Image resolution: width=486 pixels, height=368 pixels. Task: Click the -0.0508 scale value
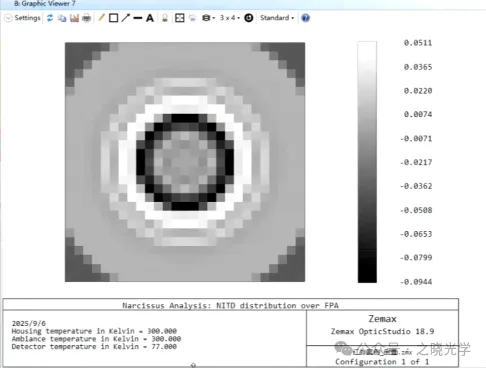coord(416,210)
